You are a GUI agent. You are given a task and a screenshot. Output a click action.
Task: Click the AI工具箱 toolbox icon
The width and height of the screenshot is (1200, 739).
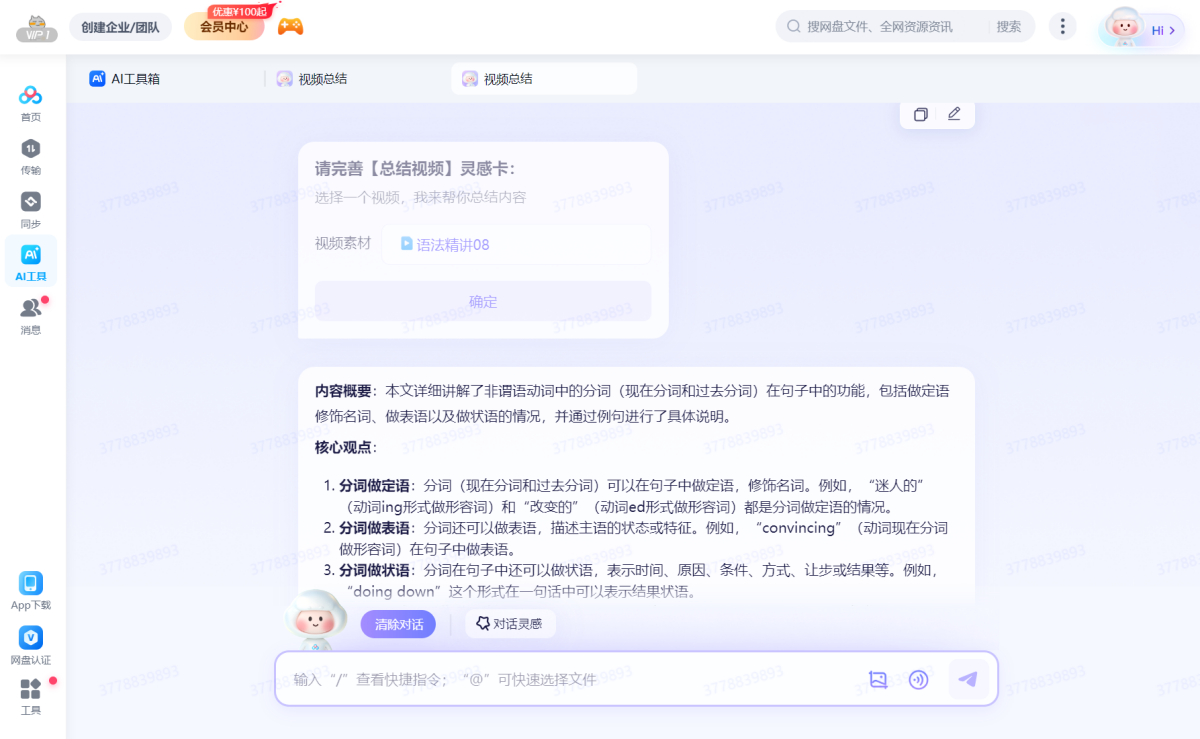97,78
